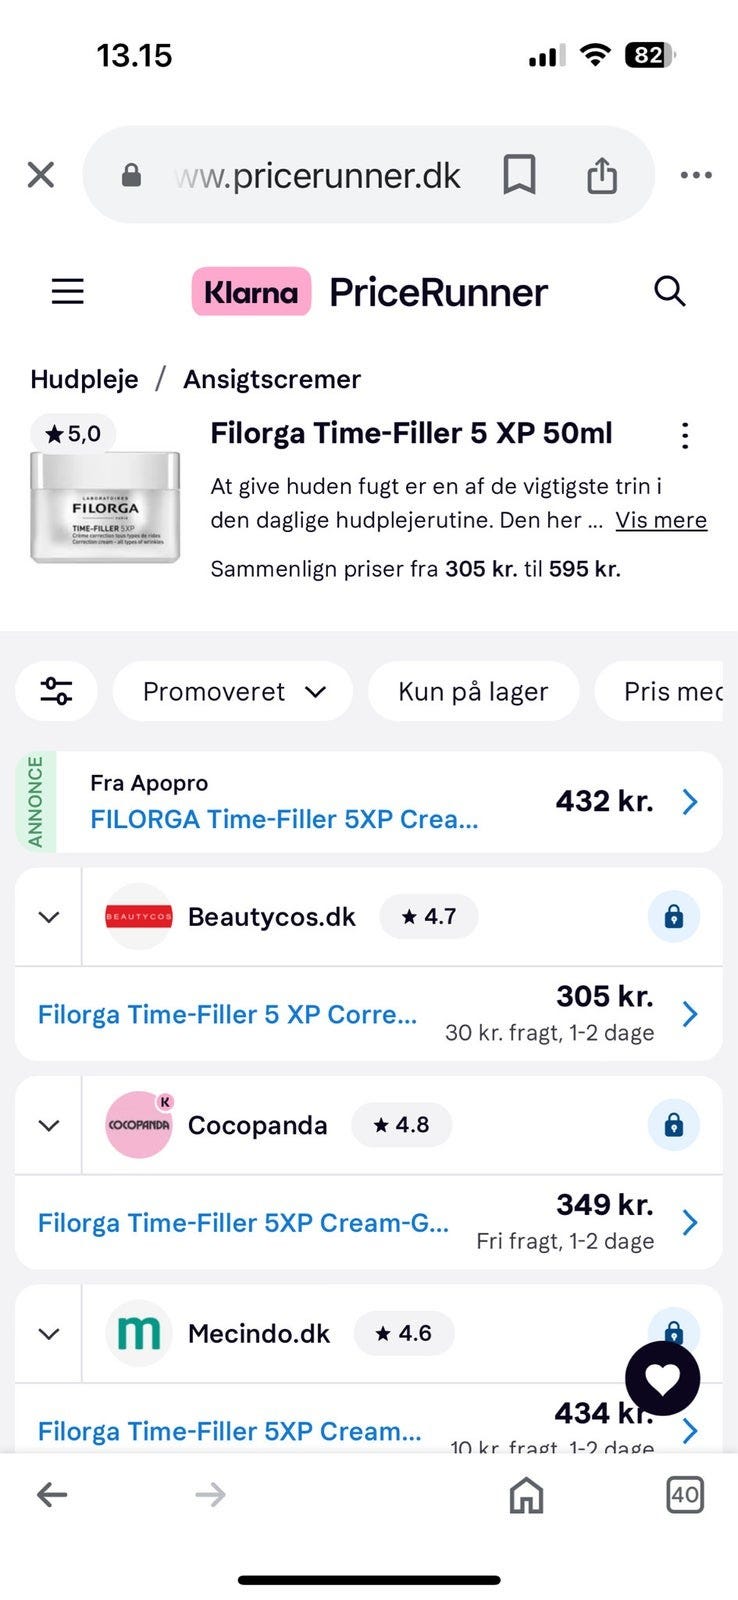Screen dimensions: 738x1600
Task: Tap the search magnifier icon
Action: coord(669,292)
